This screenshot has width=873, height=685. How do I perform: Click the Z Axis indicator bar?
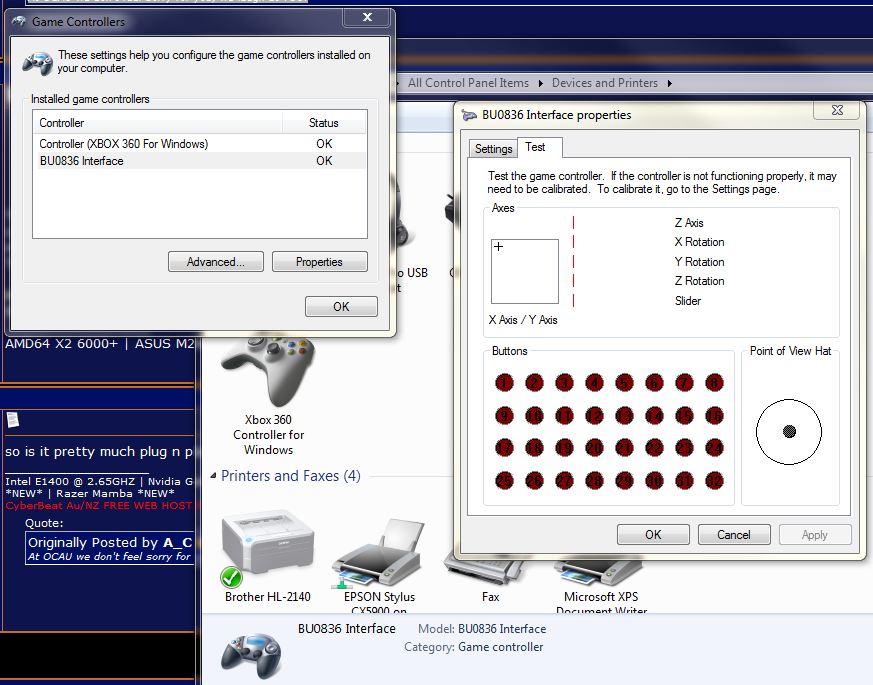tap(573, 223)
